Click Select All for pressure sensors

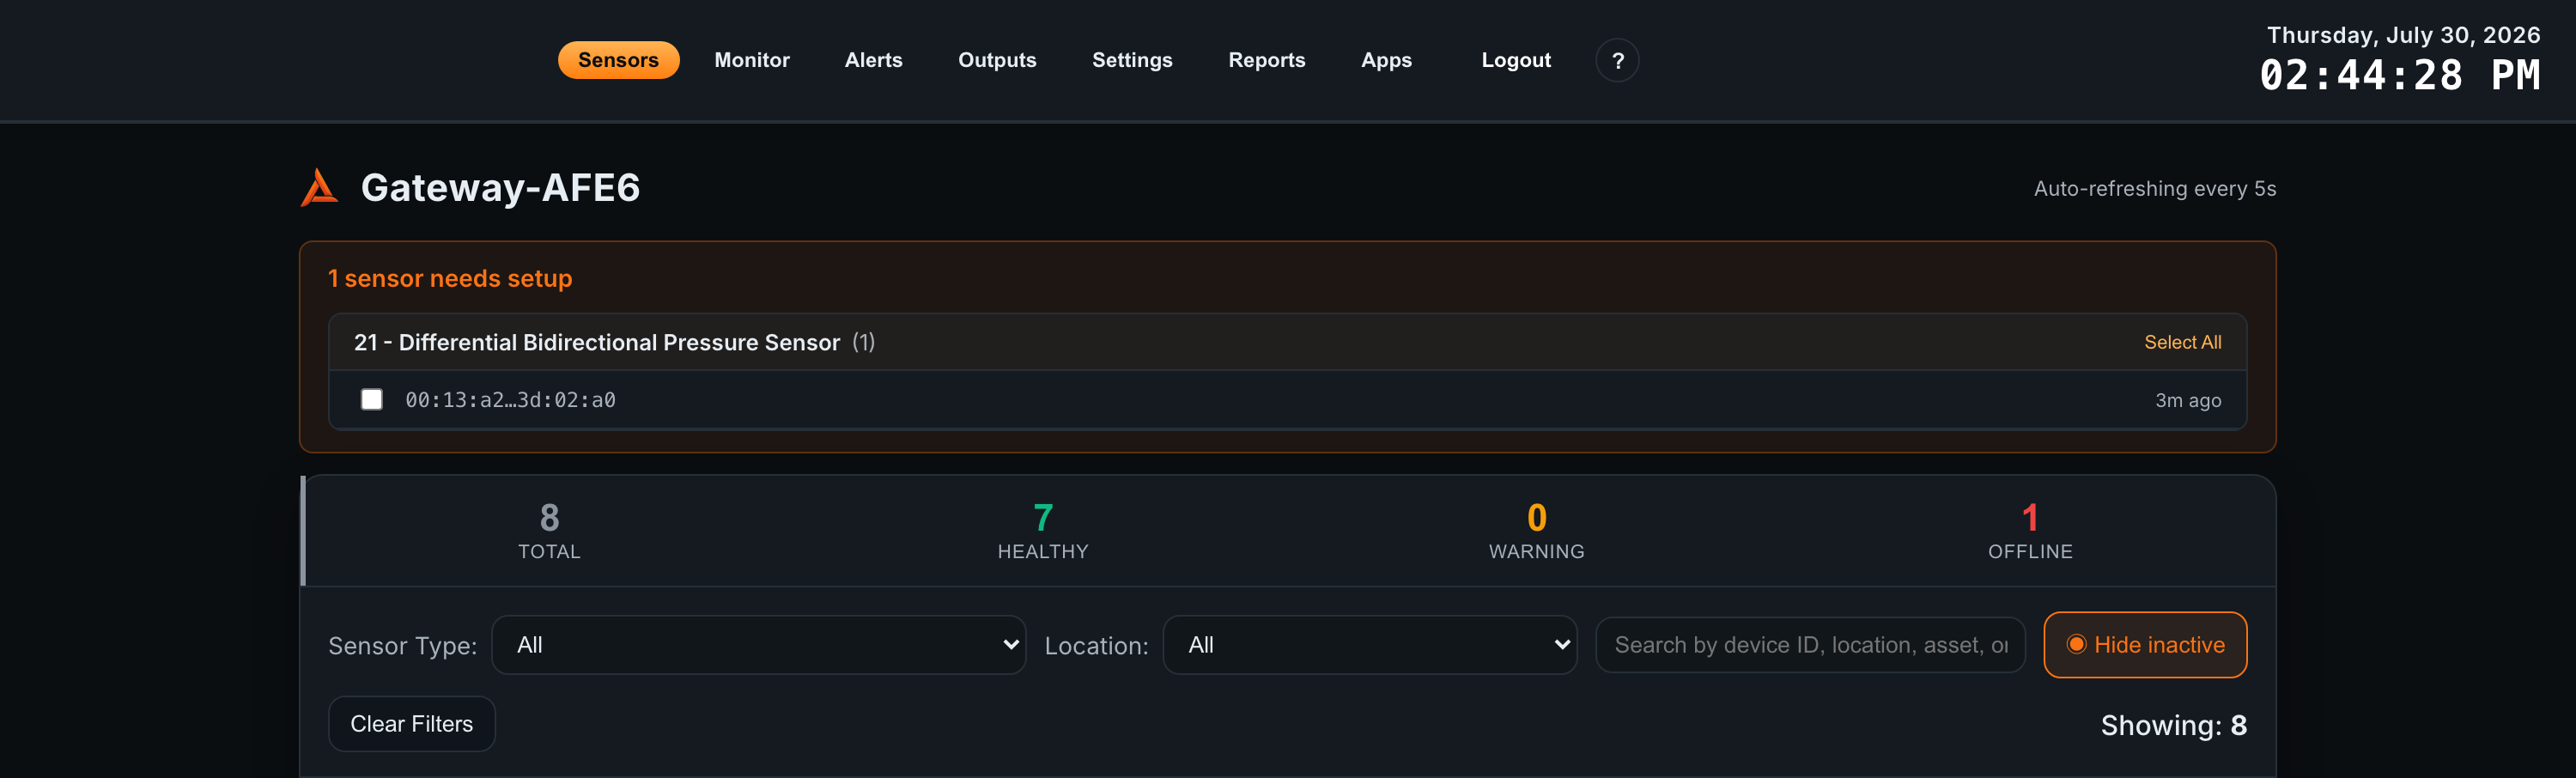click(x=2182, y=342)
